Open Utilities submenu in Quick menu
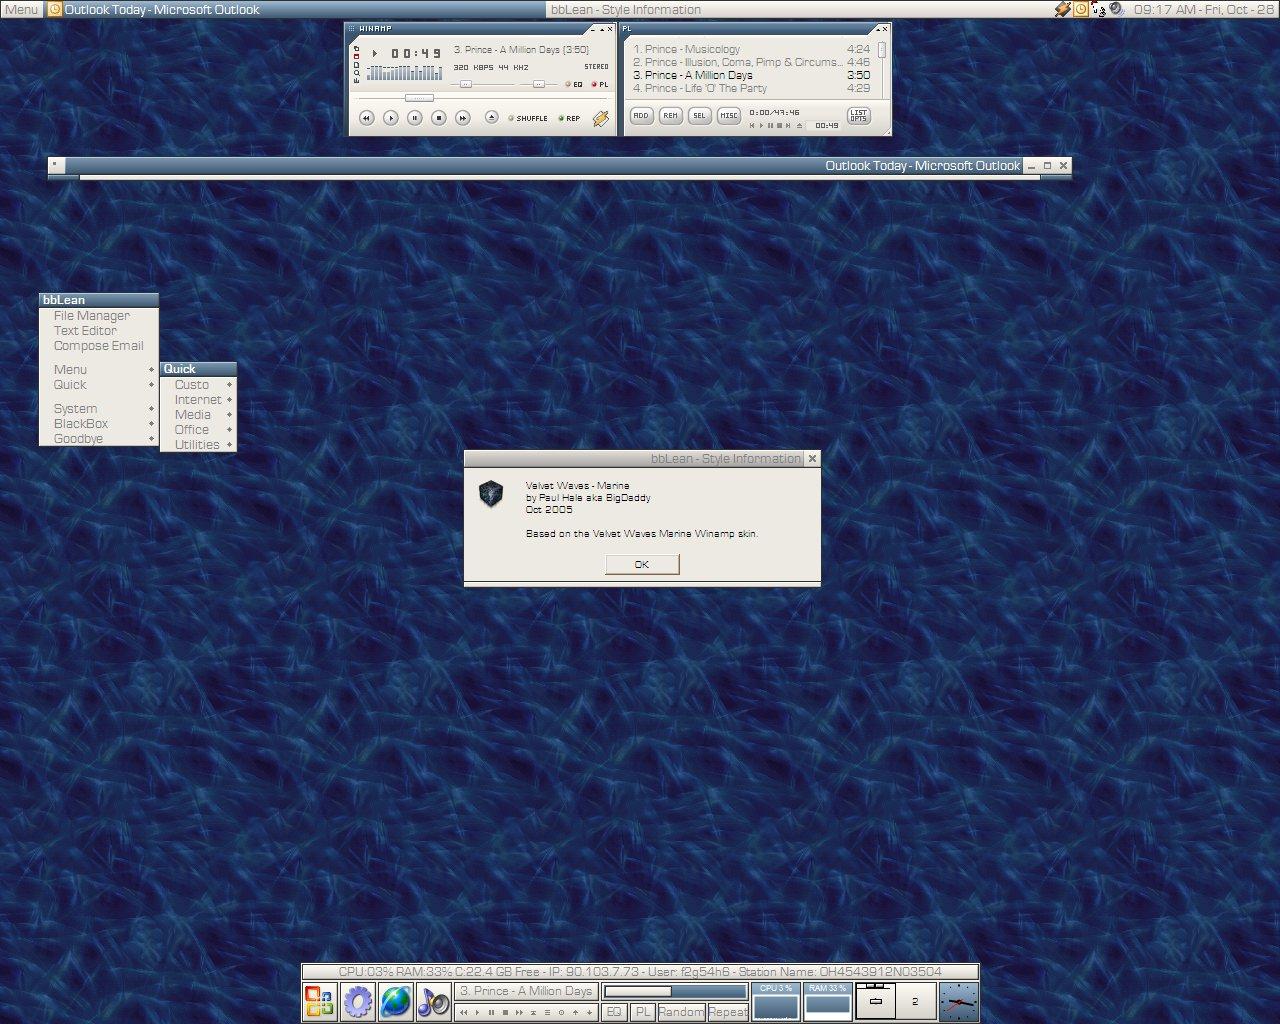Screen dimensions: 1280x1024 point(198,445)
